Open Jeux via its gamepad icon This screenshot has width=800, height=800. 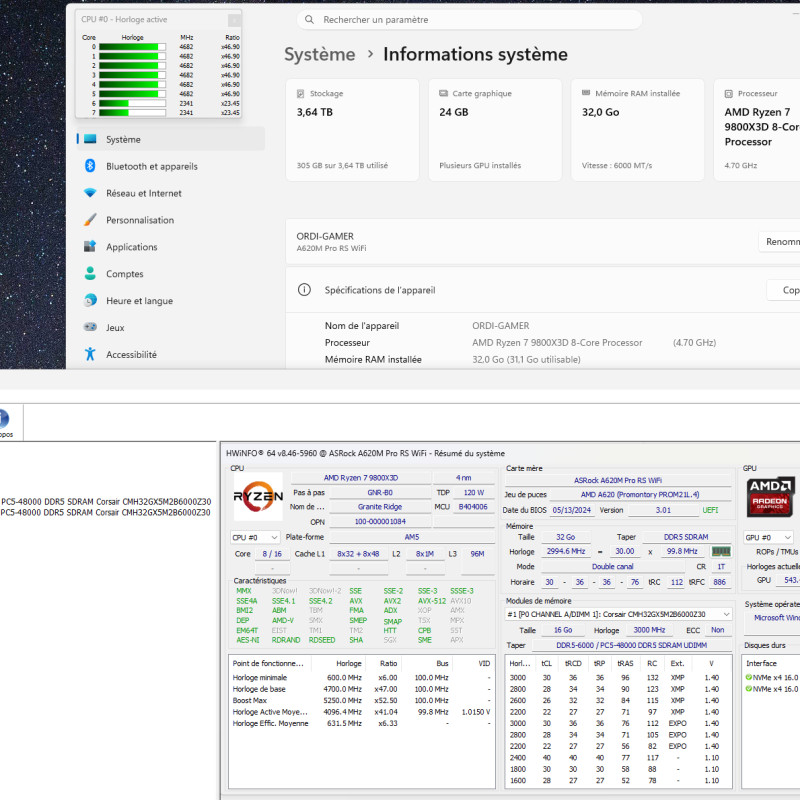click(90, 328)
